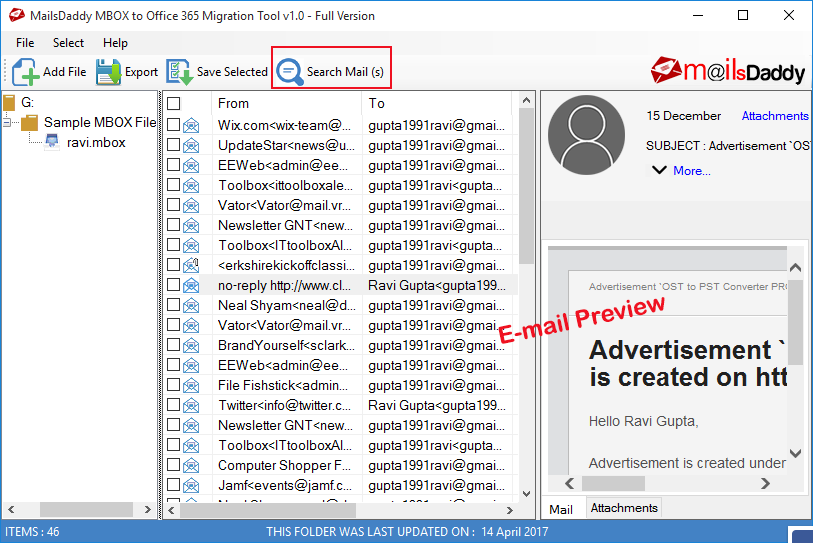Click the sender avatar in preview pane

[586, 135]
